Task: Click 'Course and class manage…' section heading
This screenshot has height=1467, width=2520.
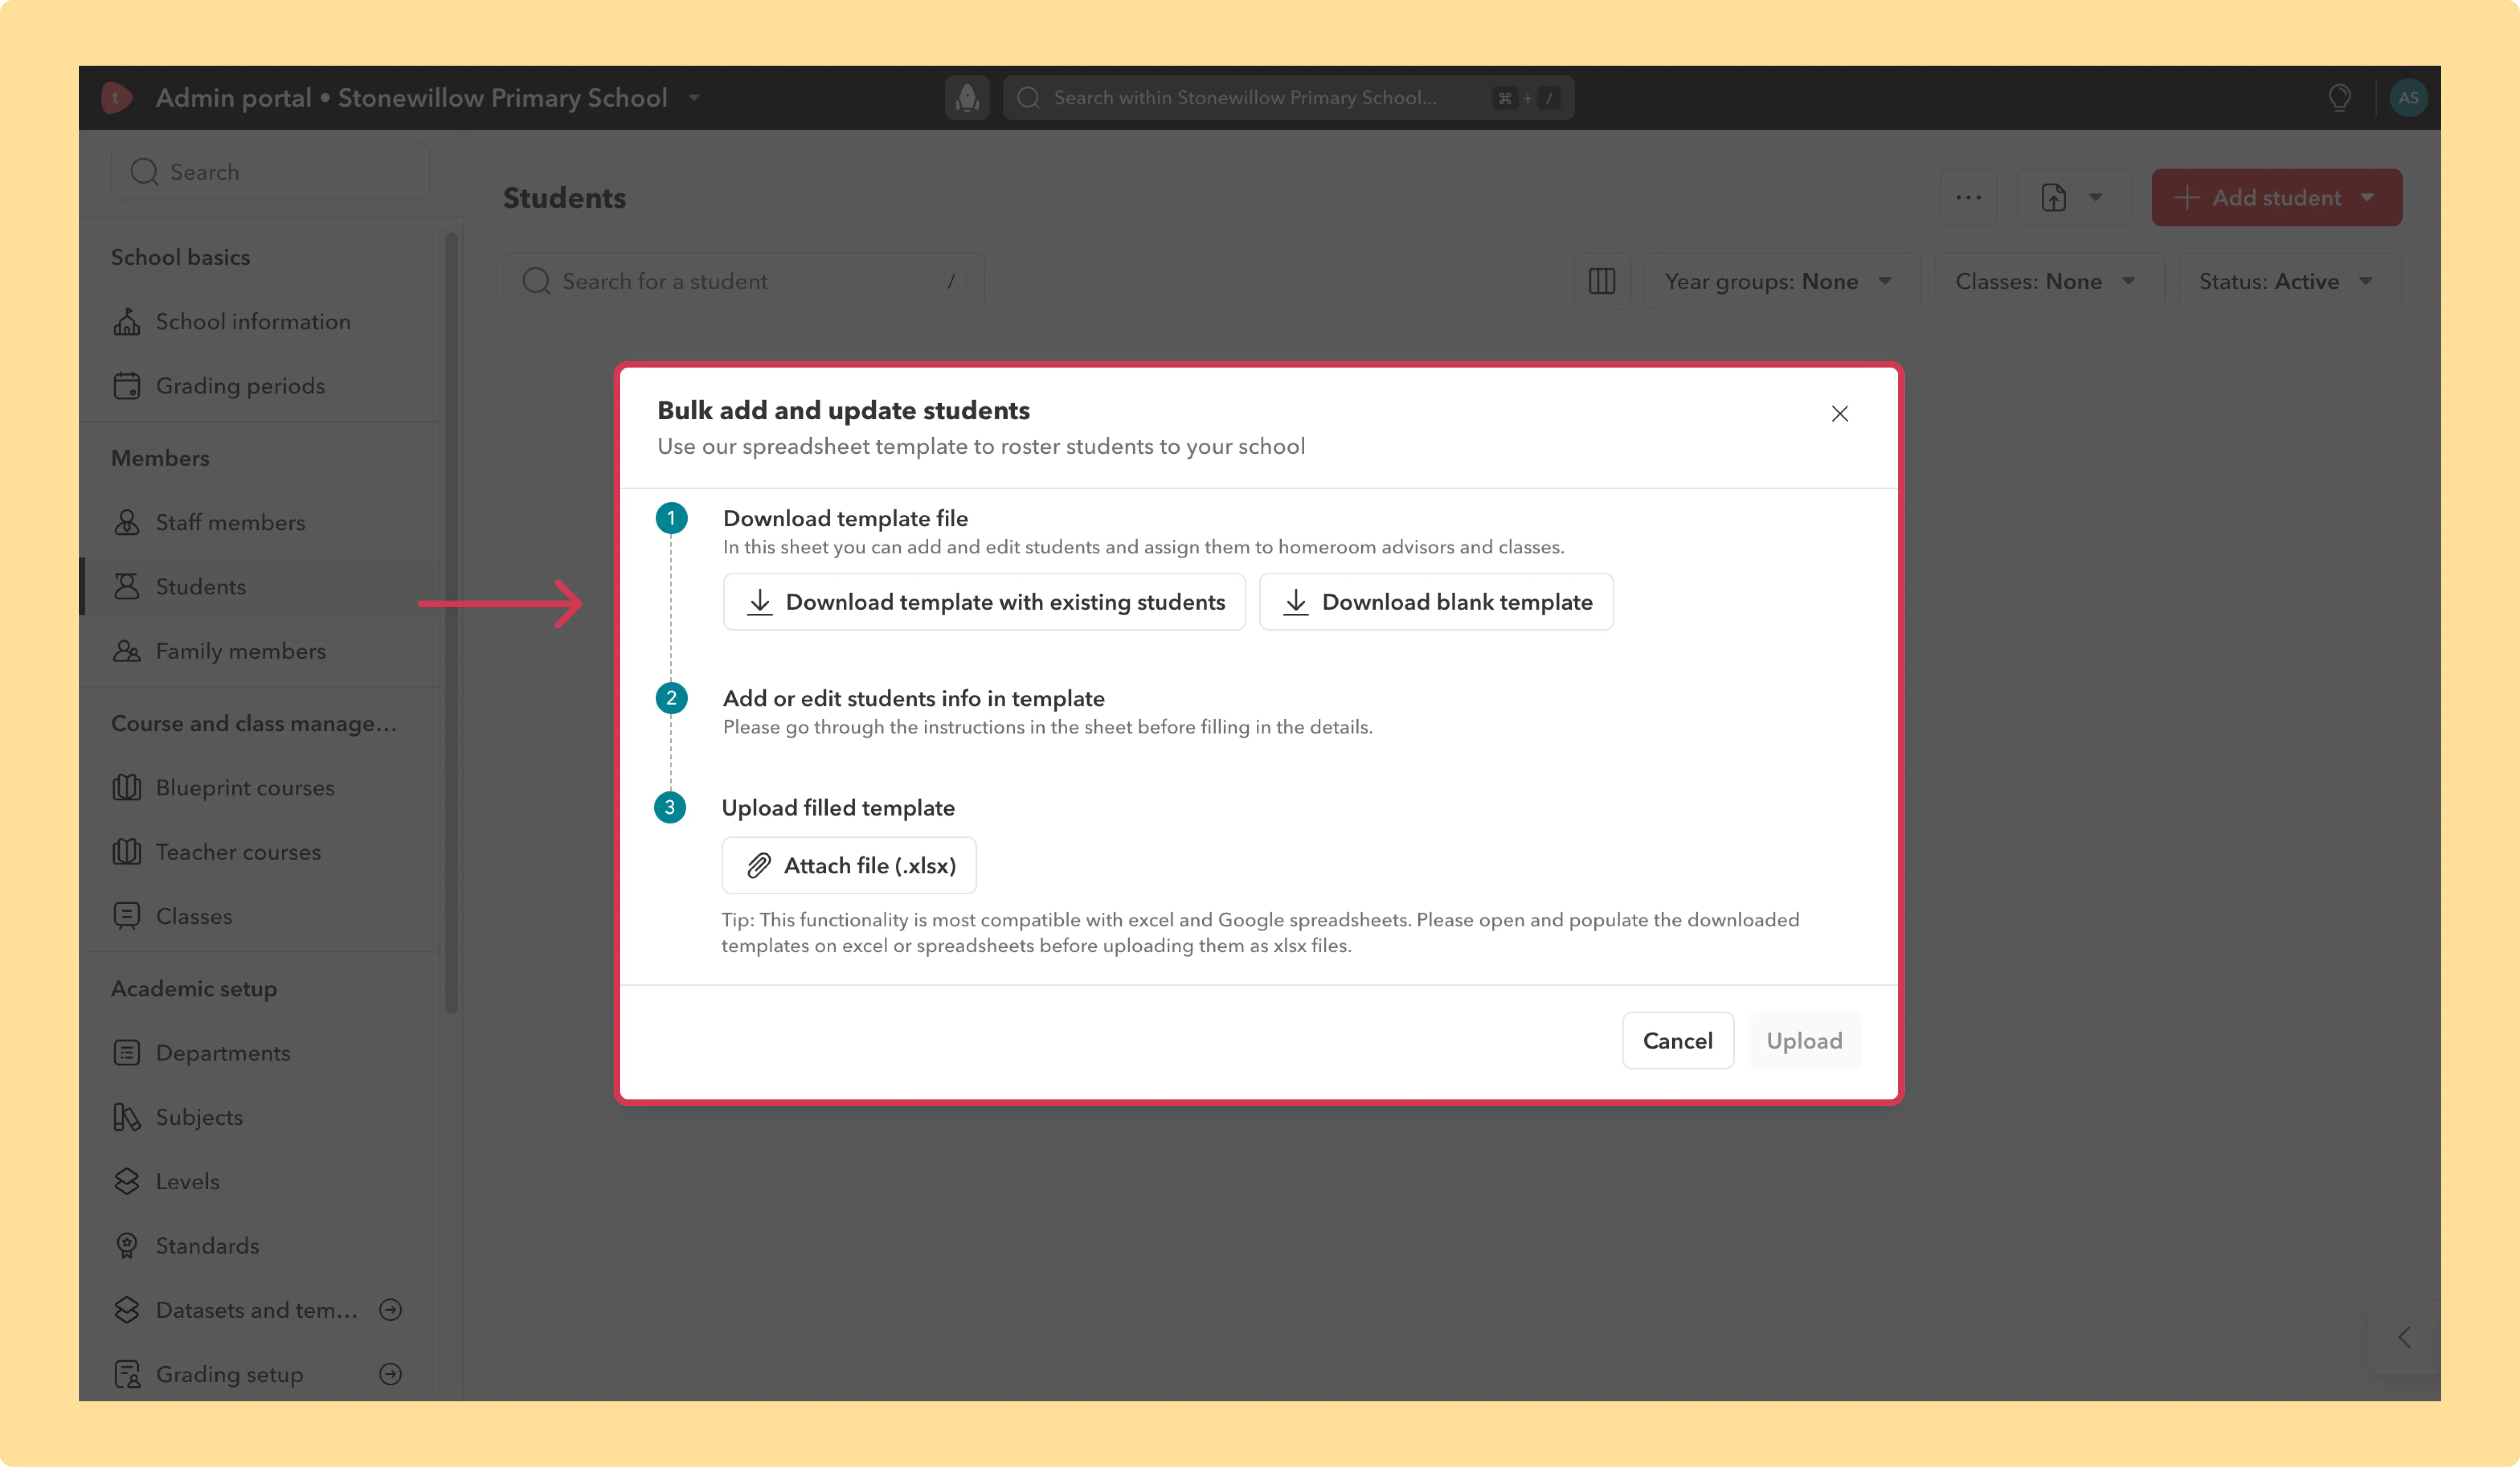Action: 254,724
